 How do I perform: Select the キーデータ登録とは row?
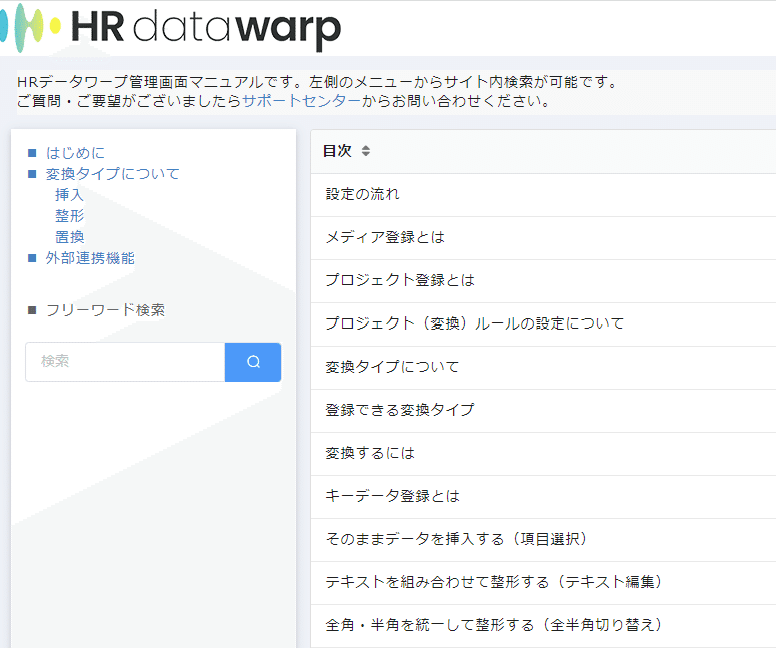click(x=543, y=497)
